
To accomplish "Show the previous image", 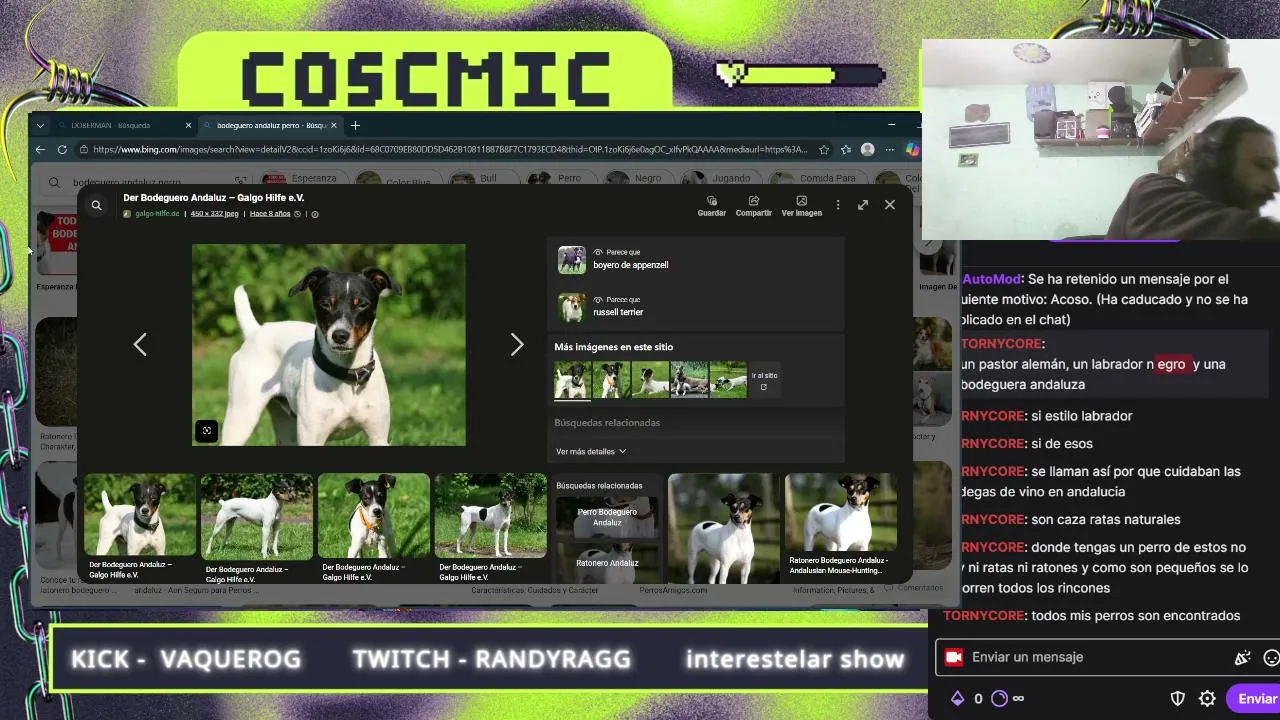I will click(x=140, y=345).
